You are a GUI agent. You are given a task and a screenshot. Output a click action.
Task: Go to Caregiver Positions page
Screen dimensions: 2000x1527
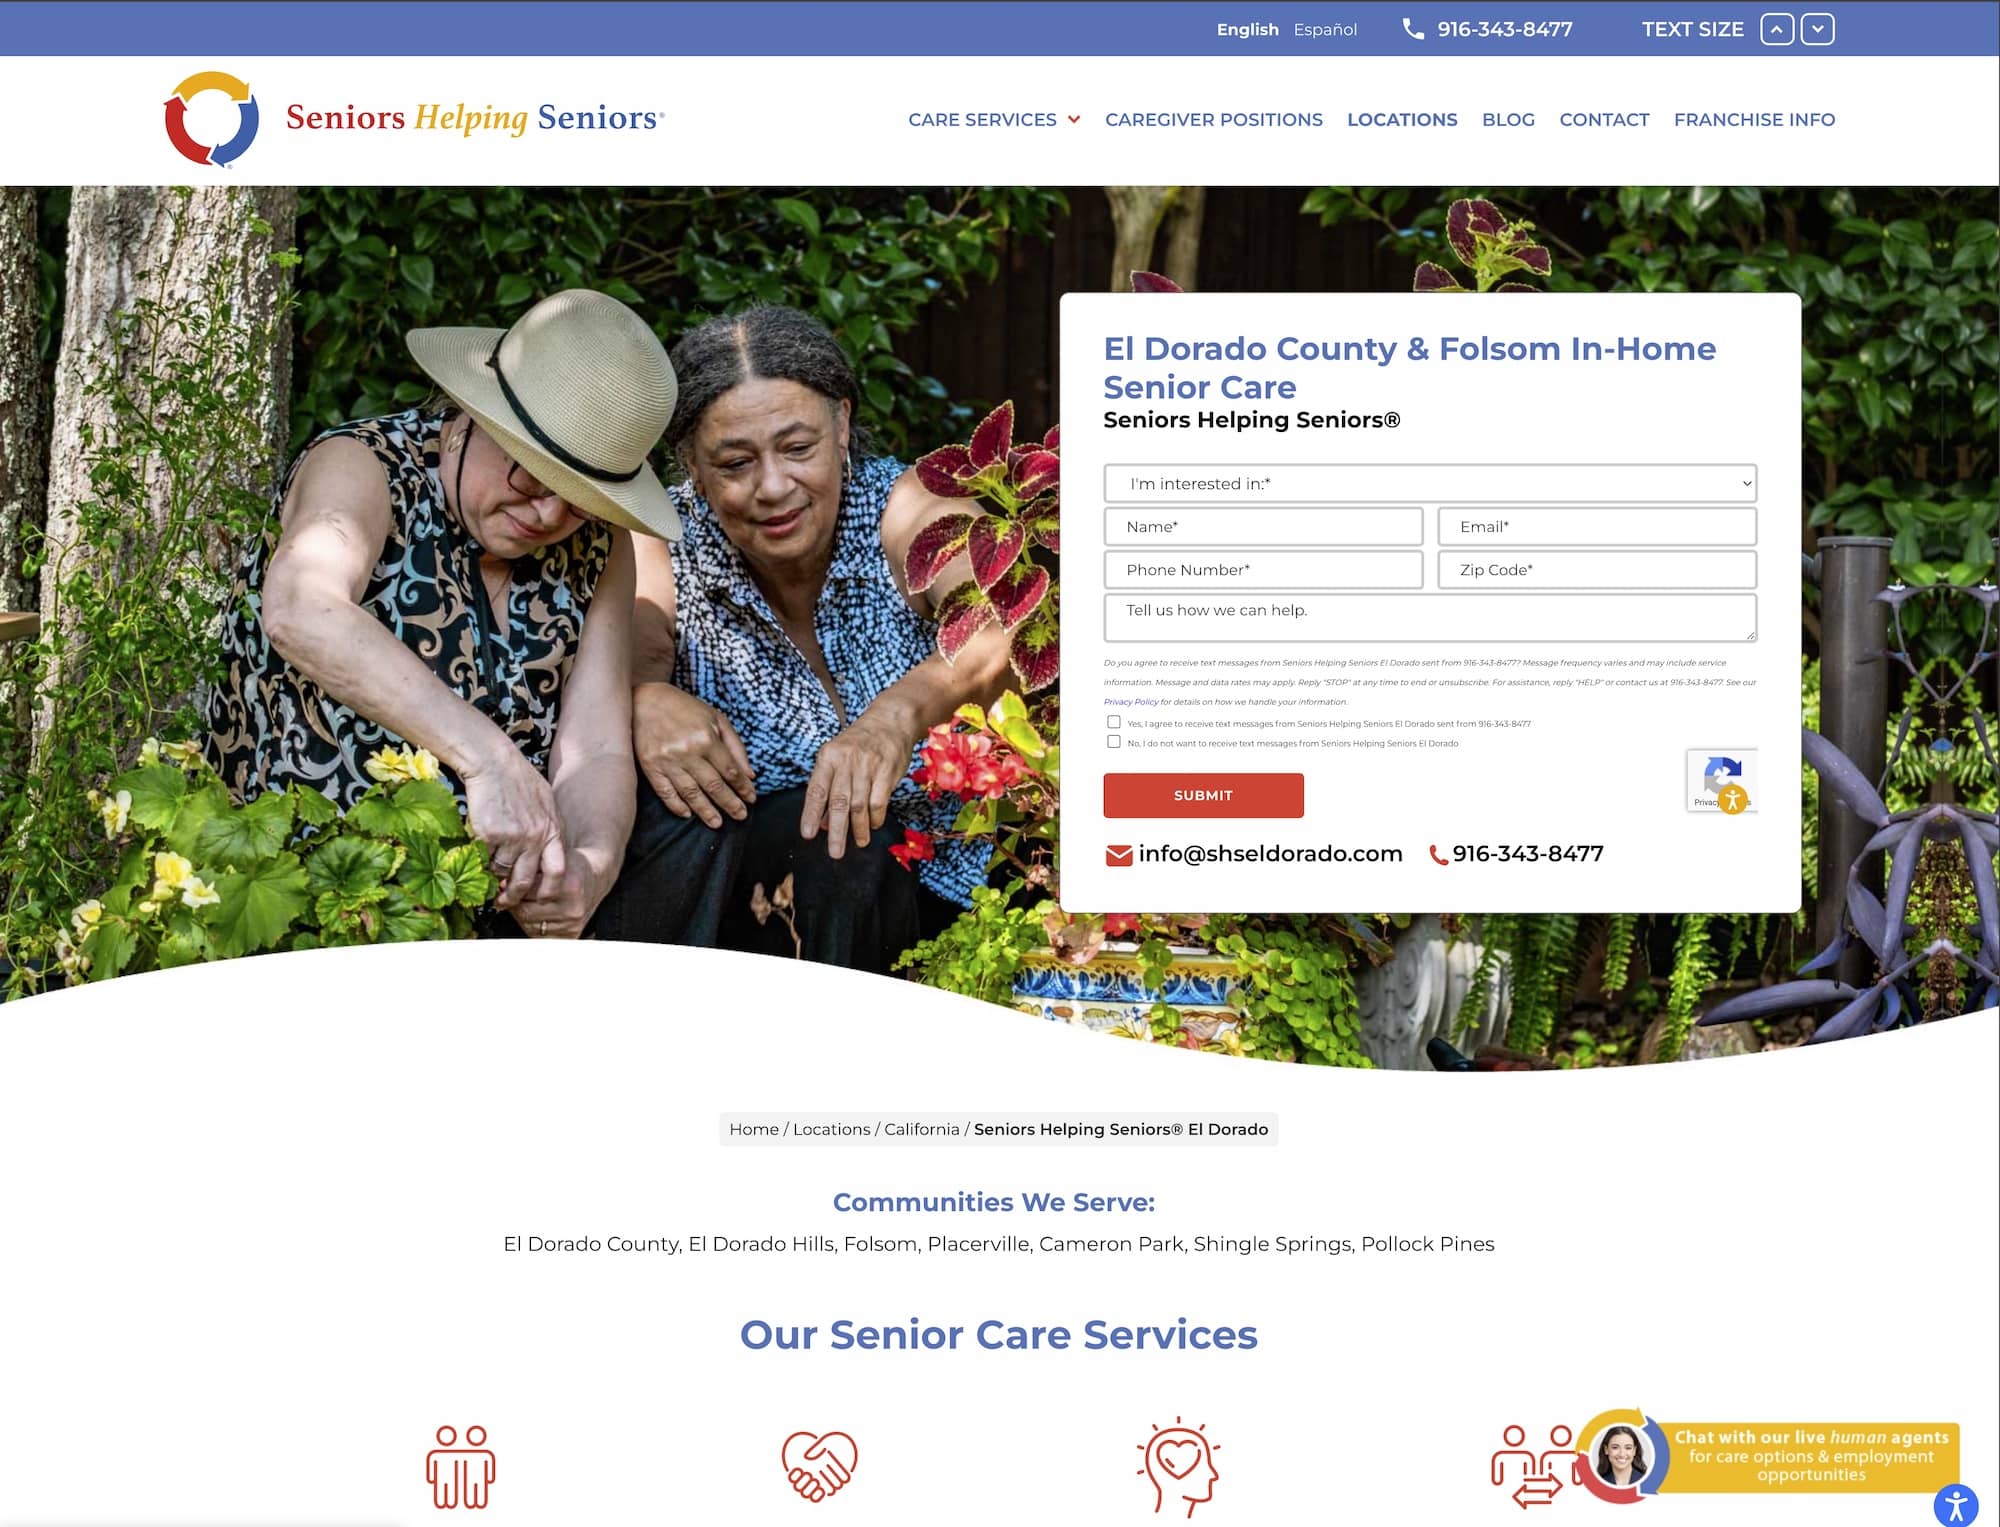click(x=1213, y=120)
